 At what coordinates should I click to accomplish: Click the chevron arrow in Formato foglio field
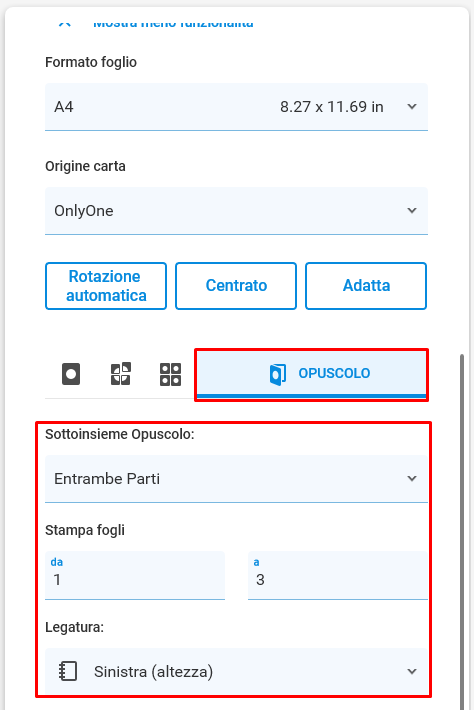412,107
